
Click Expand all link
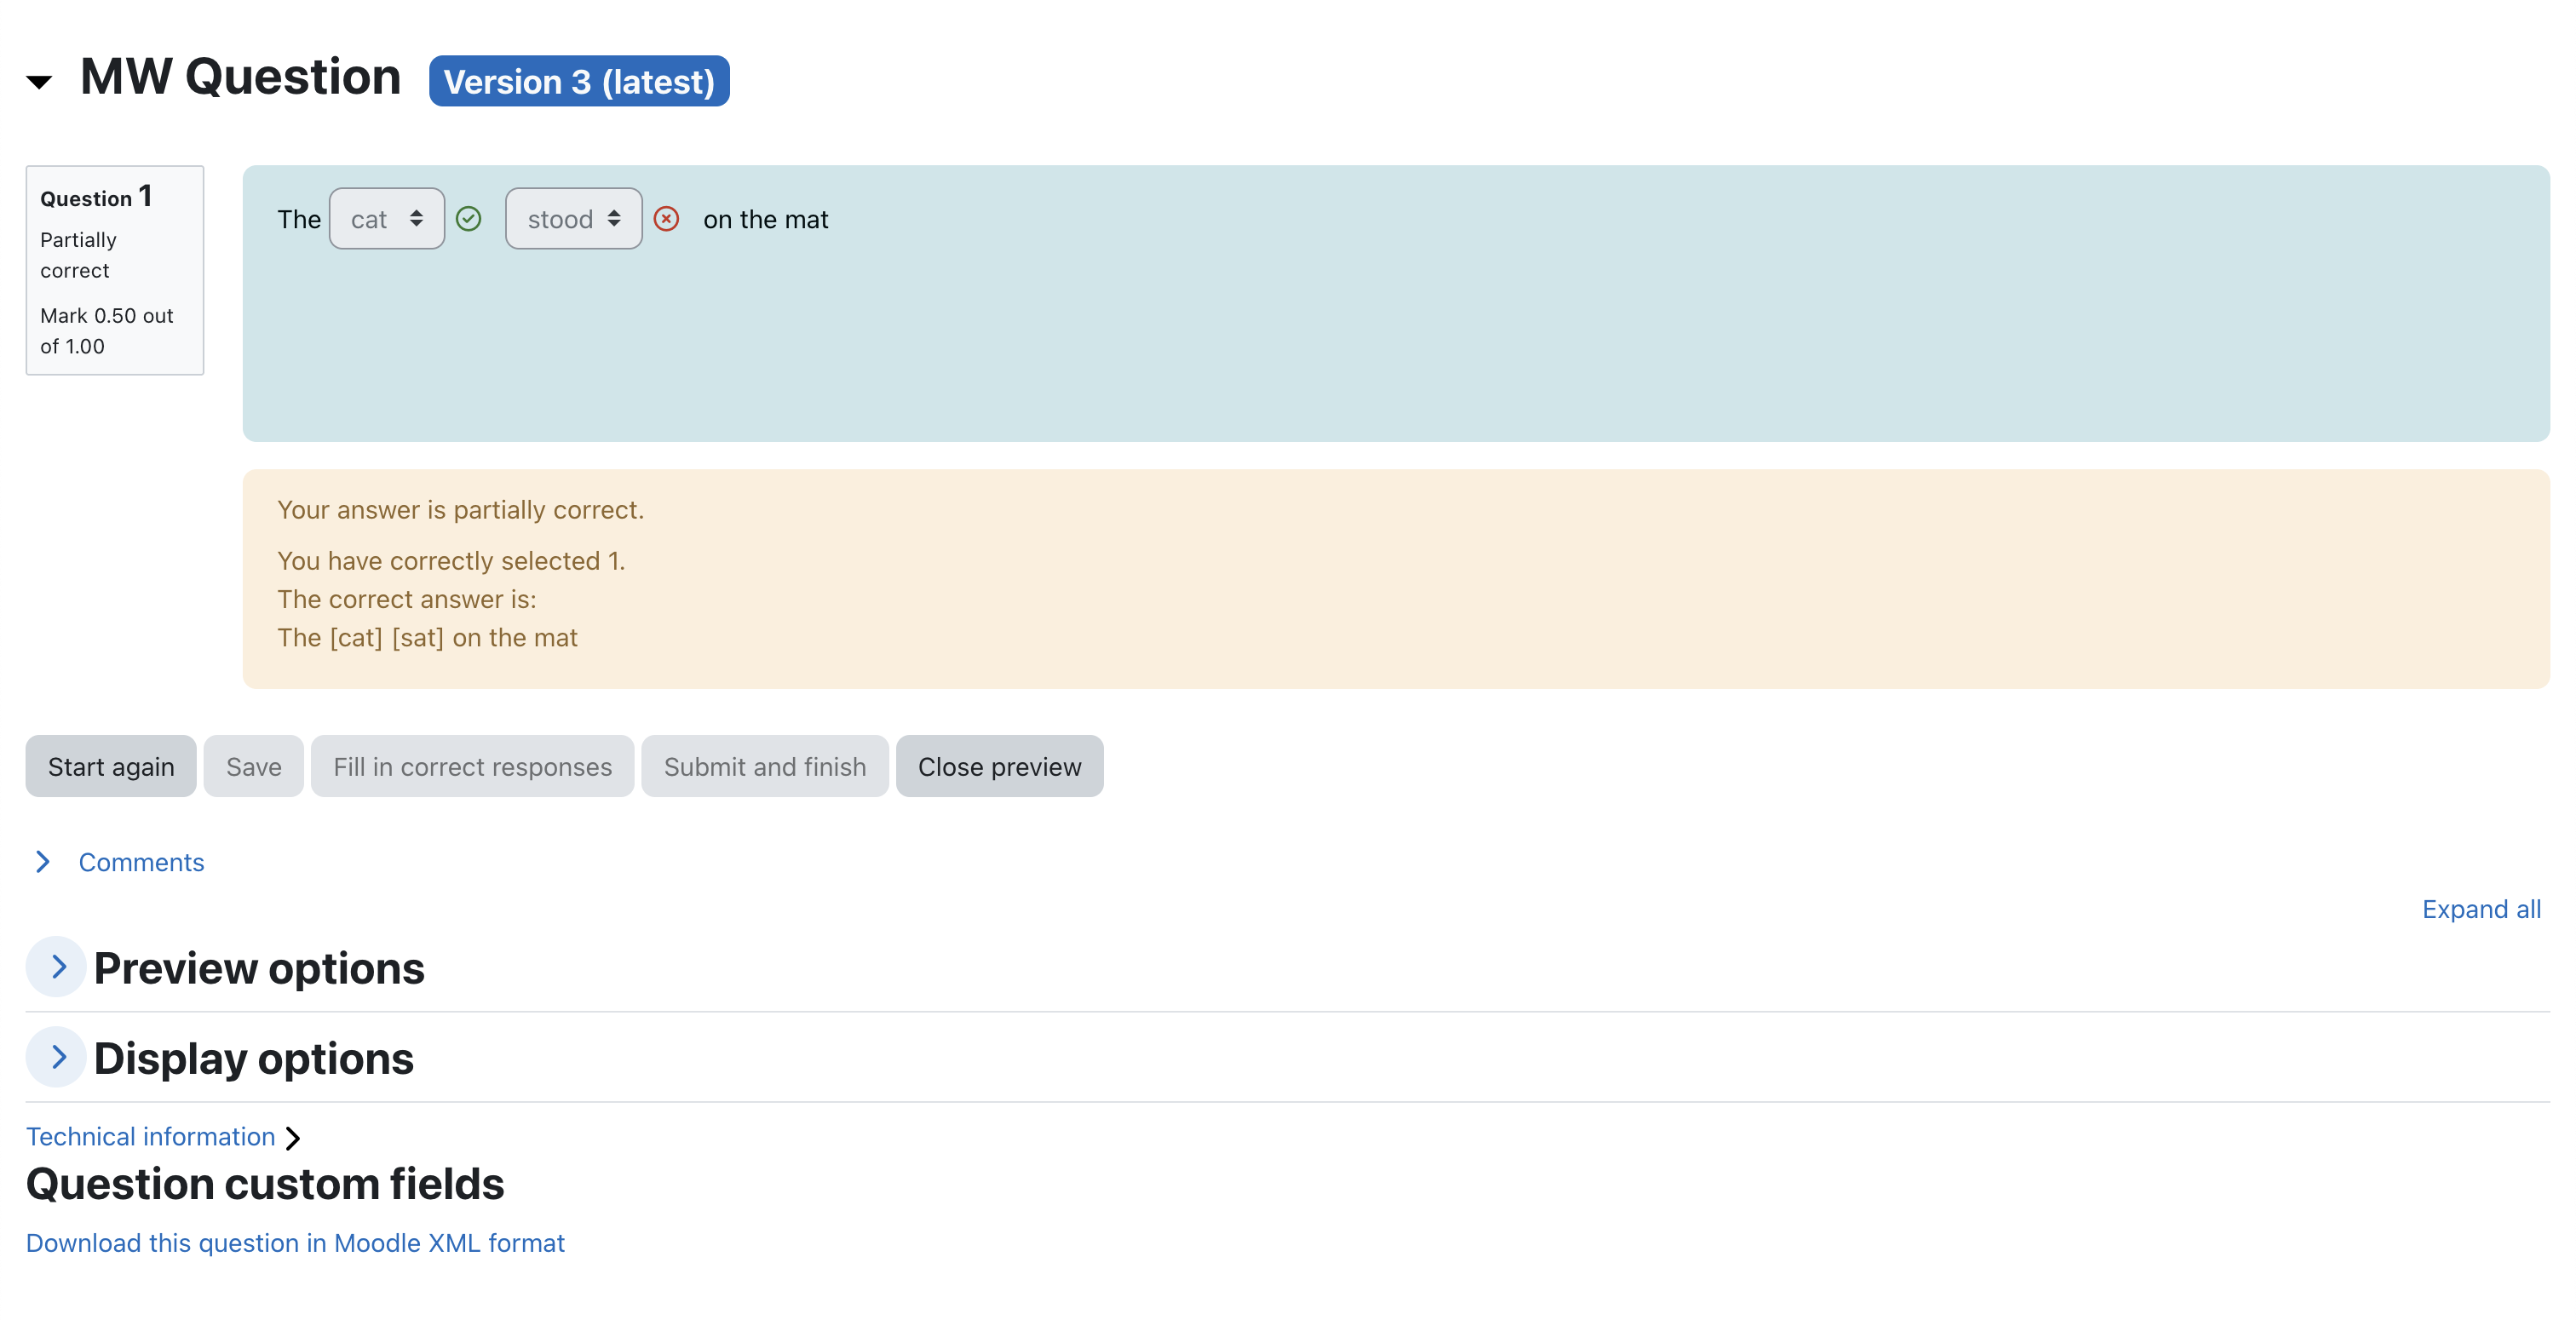2481,909
